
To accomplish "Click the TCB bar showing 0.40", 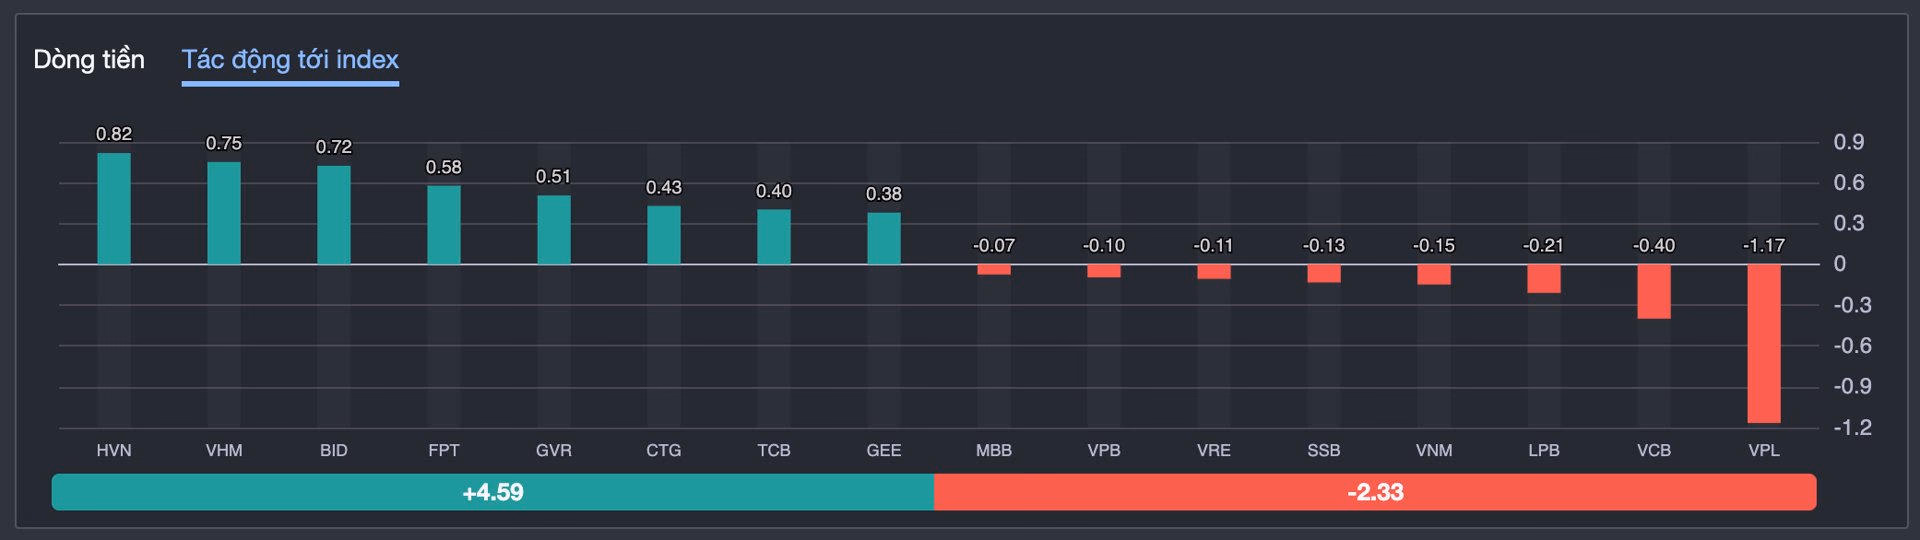I will [x=774, y=237].
